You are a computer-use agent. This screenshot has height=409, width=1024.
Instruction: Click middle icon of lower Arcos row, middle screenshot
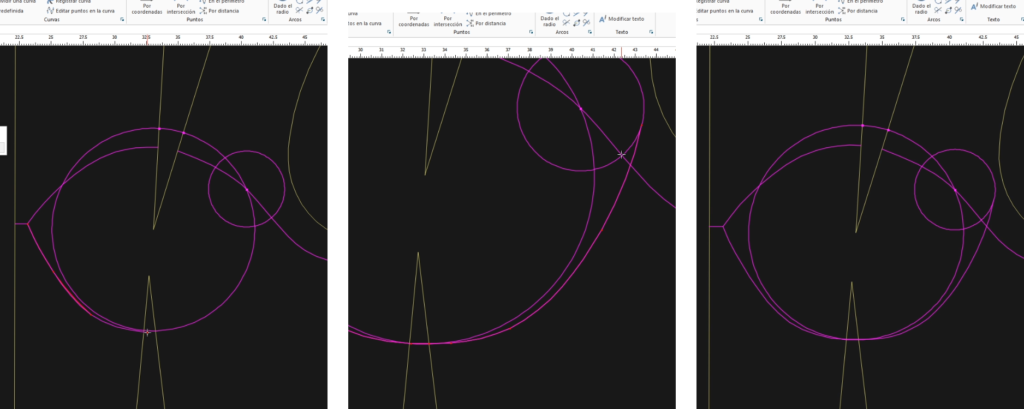point(576,23)
